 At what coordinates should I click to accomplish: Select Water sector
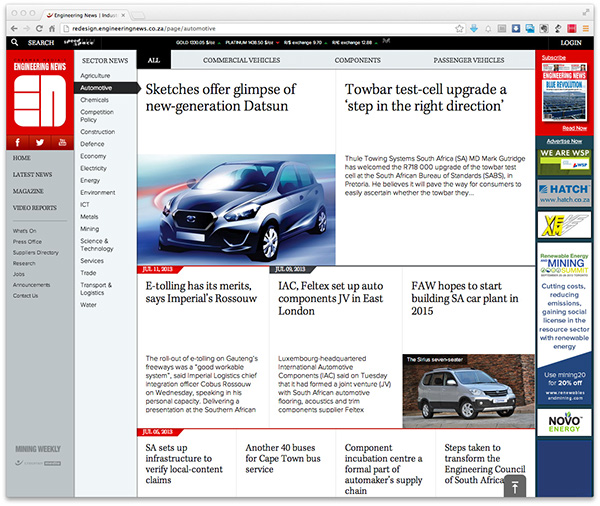point(88,305)
